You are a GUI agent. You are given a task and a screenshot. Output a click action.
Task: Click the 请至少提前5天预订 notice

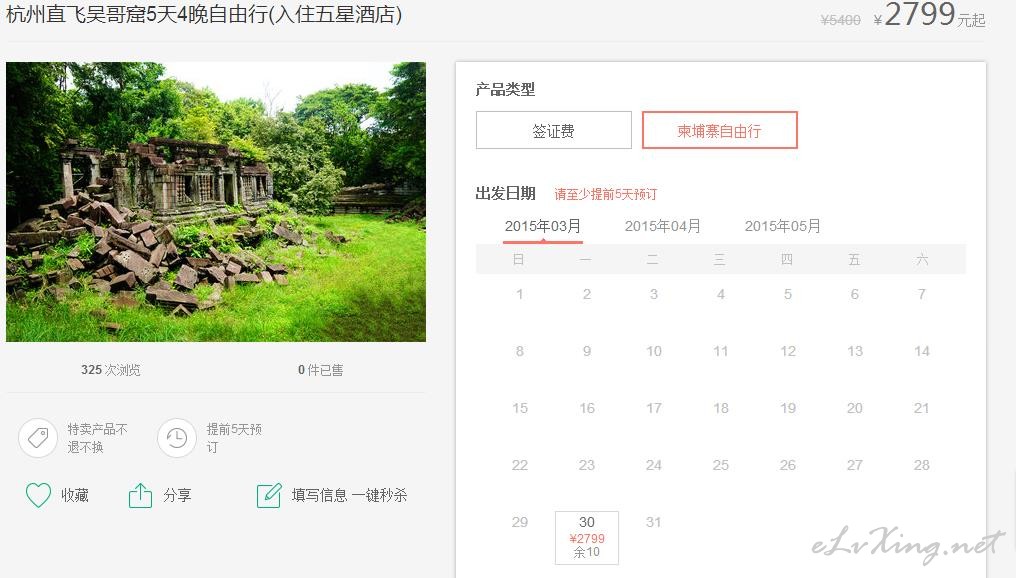click(606, 194)
